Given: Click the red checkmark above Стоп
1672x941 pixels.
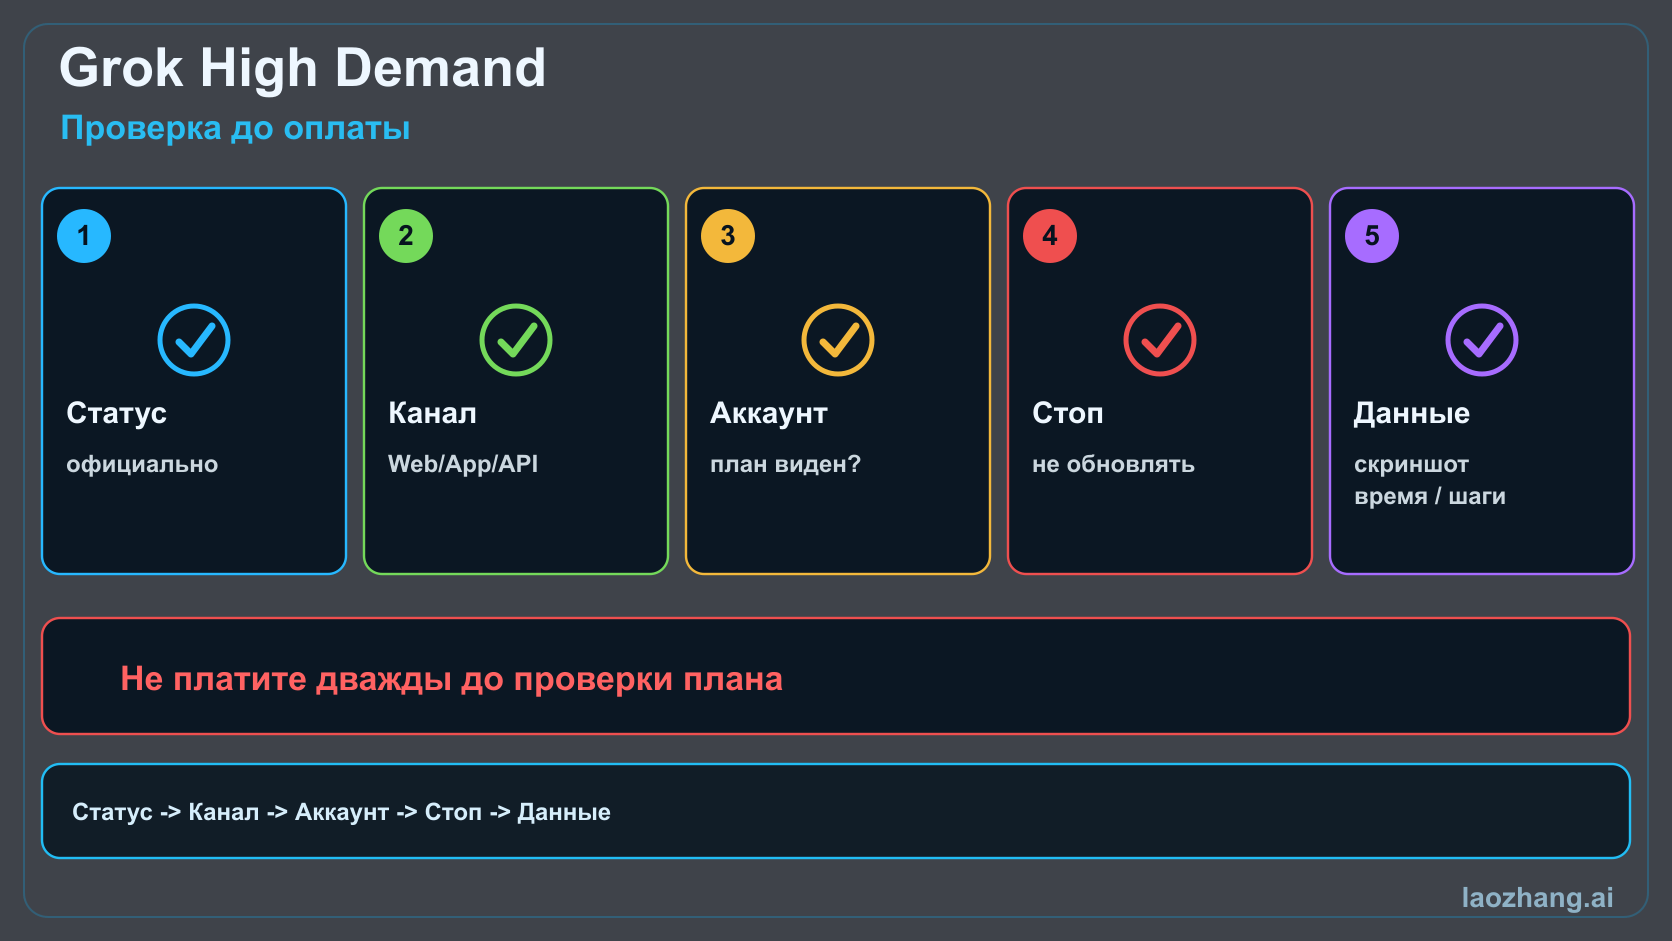Looking at the screenshot, I should [1160, 340].
